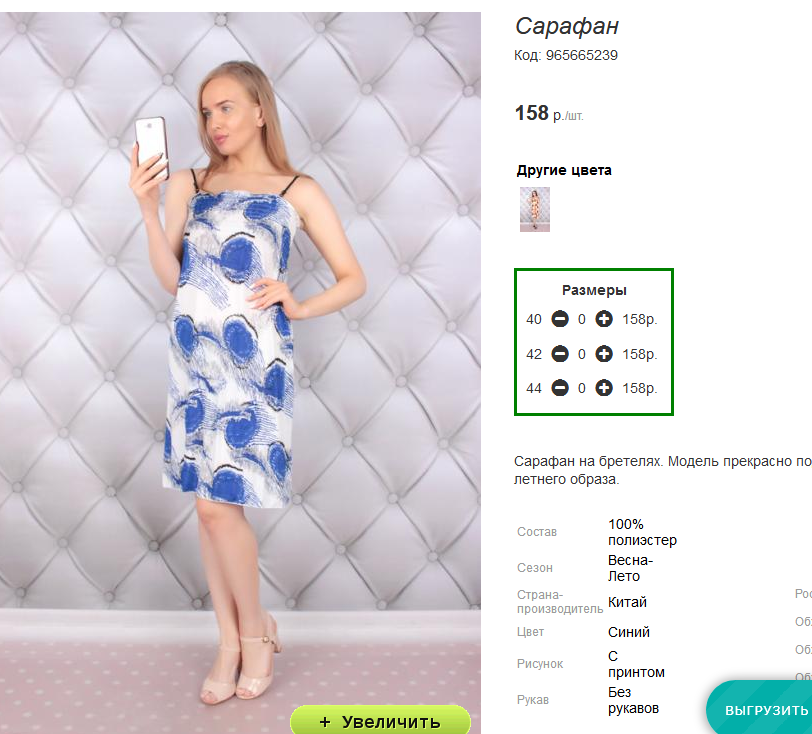Viewport: 812px width, 734px height.
Task: Click the Синий color value
Action: (629, 632)
